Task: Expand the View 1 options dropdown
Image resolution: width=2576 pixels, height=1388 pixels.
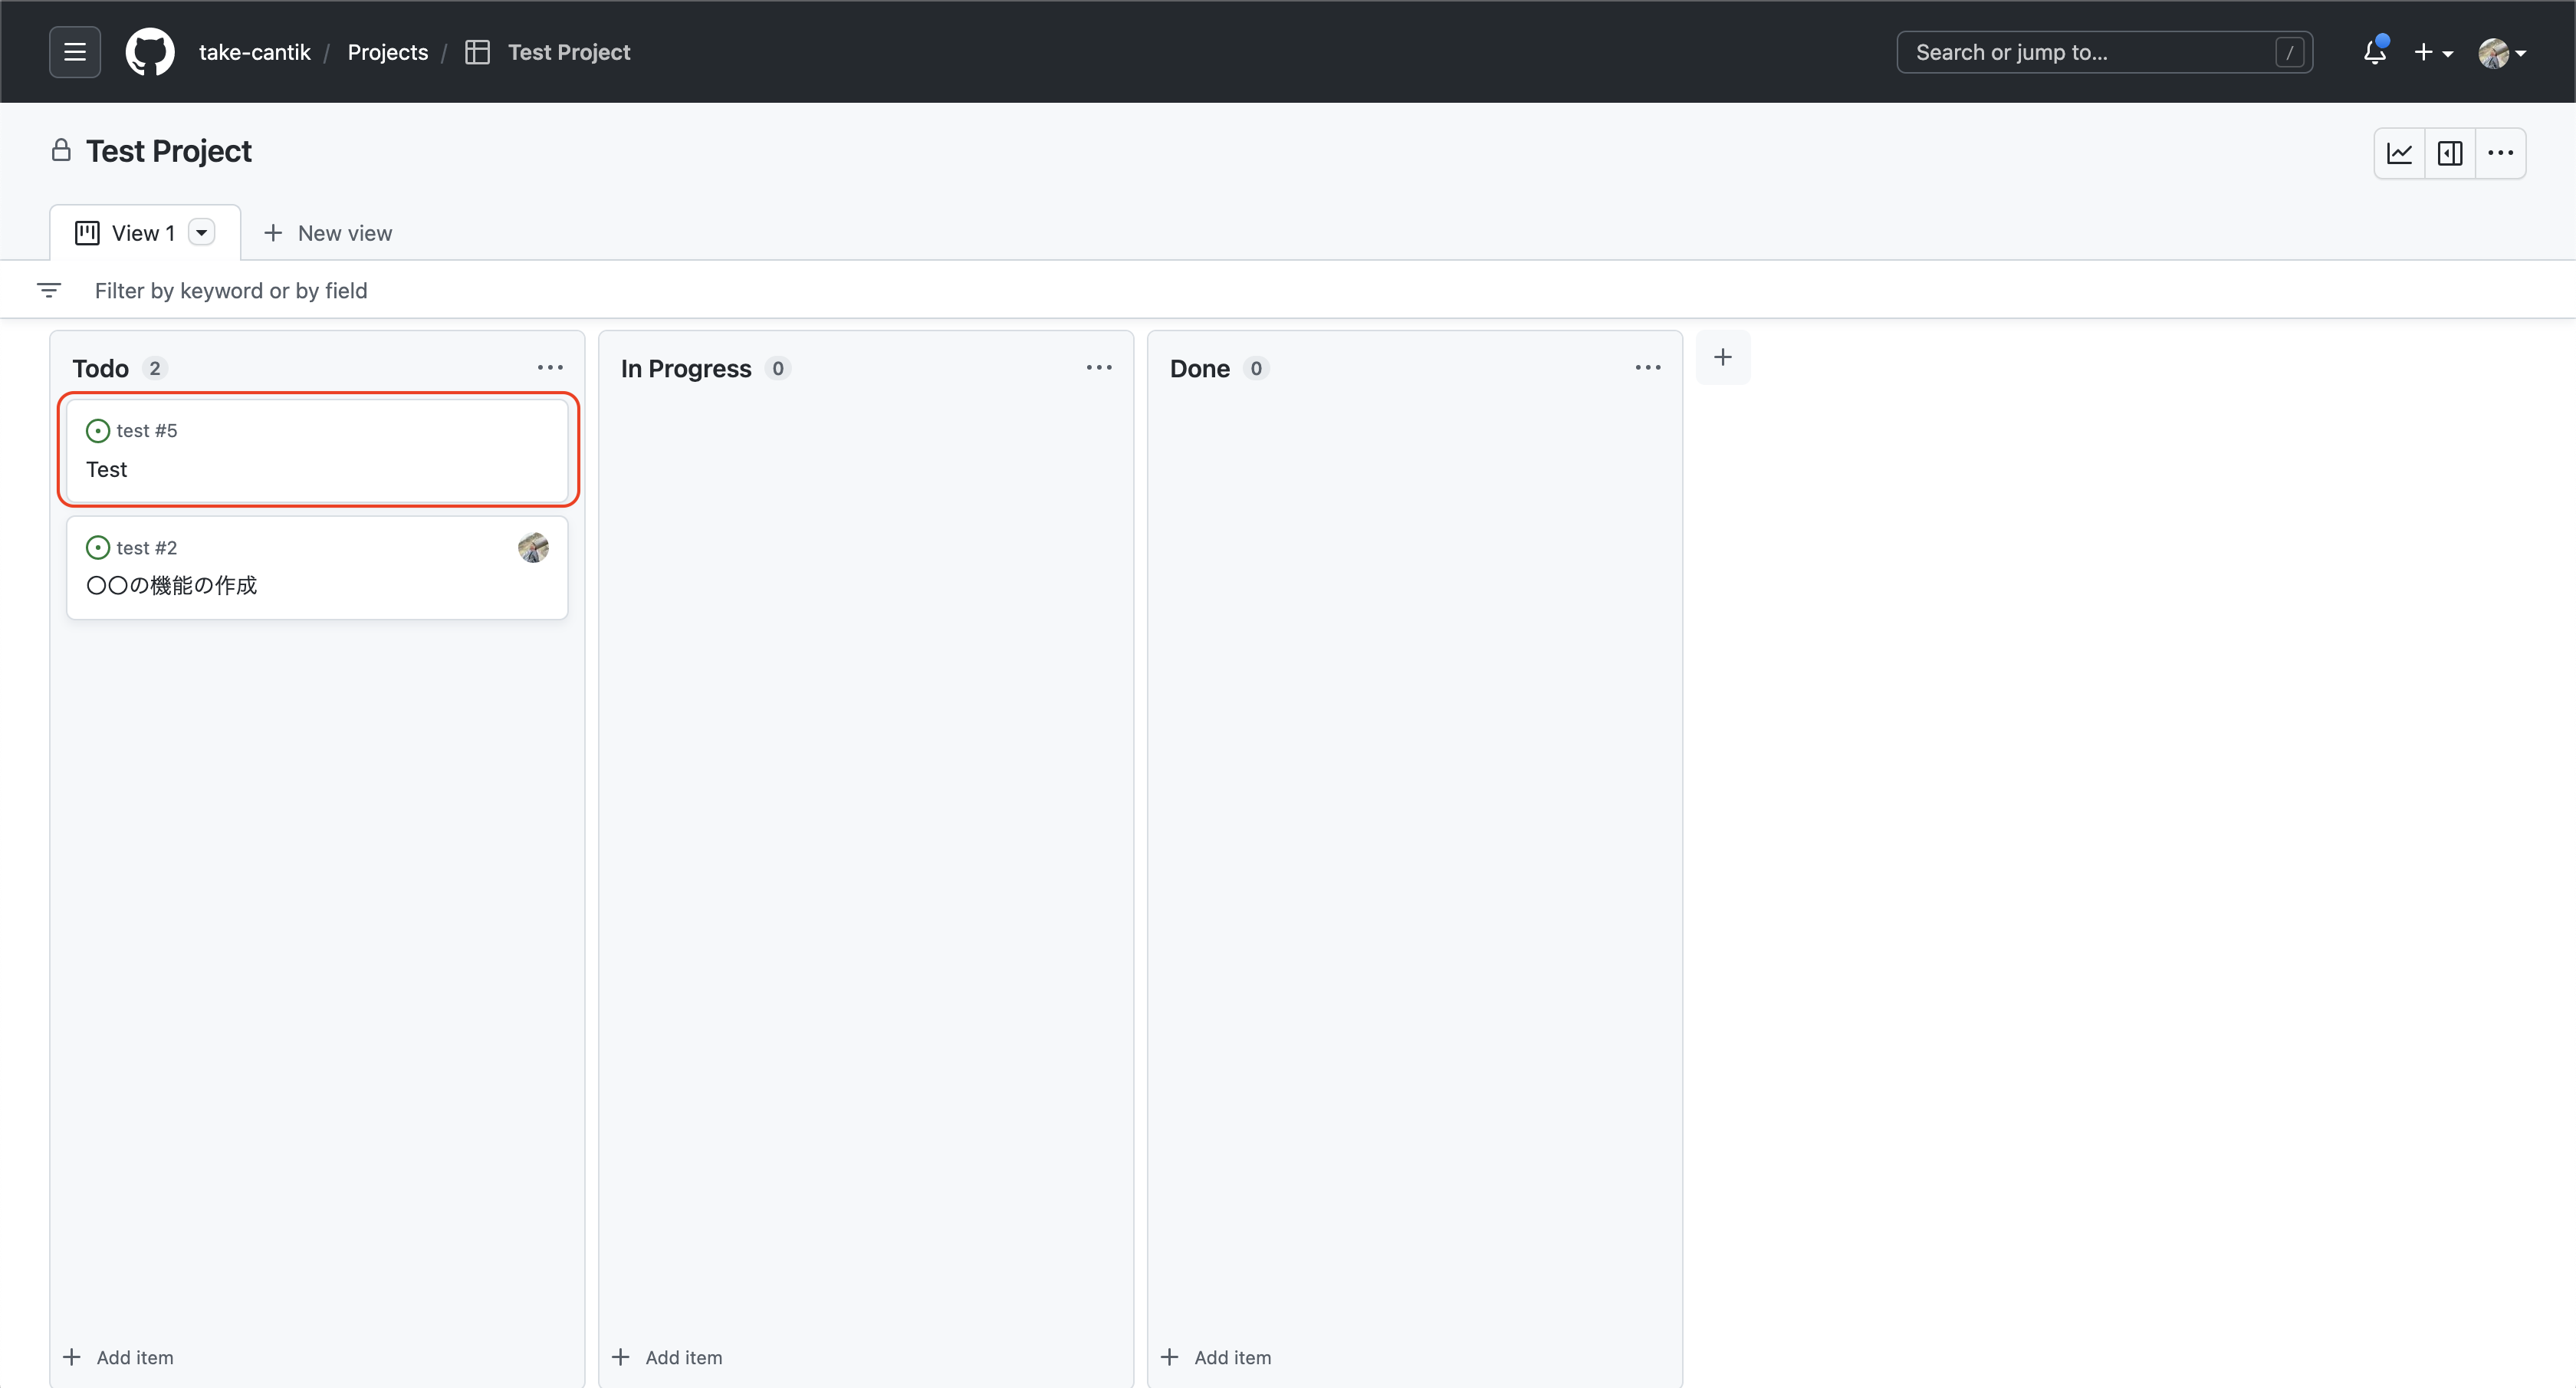Action: point(202,233)
